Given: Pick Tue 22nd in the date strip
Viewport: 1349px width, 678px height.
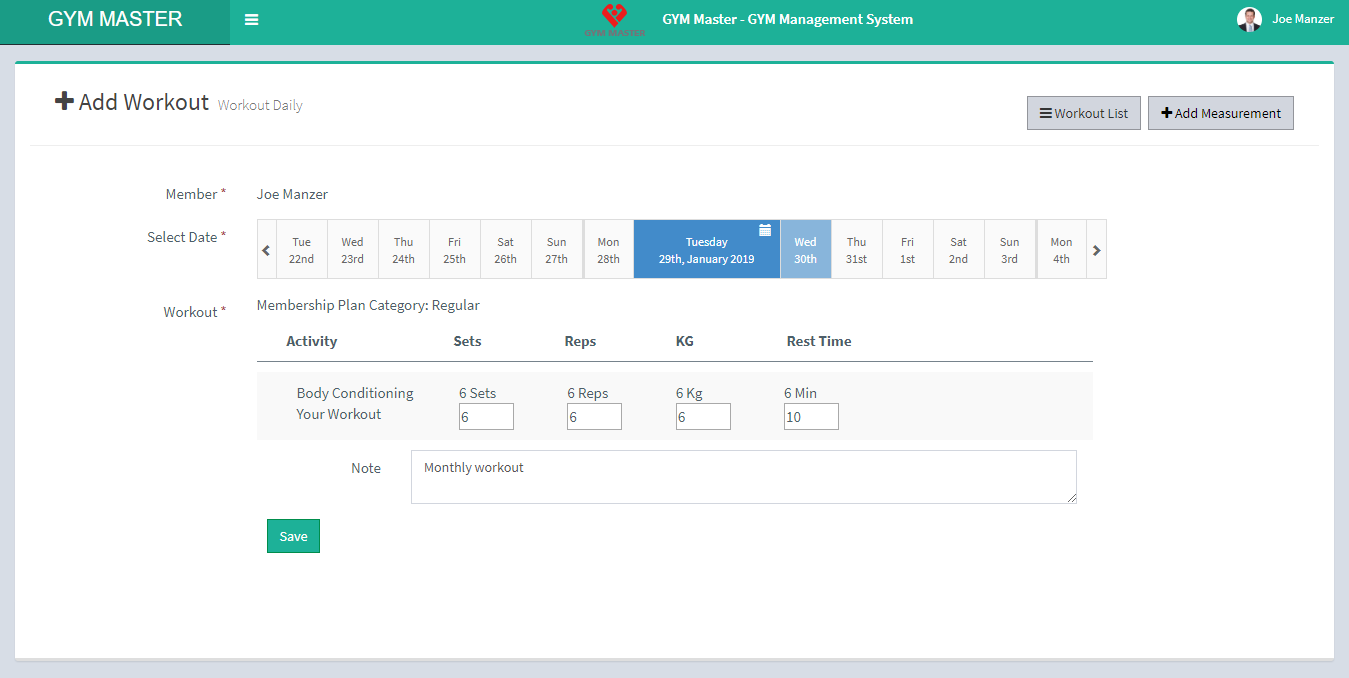Looking at the screenshot, I should [301, 250].
